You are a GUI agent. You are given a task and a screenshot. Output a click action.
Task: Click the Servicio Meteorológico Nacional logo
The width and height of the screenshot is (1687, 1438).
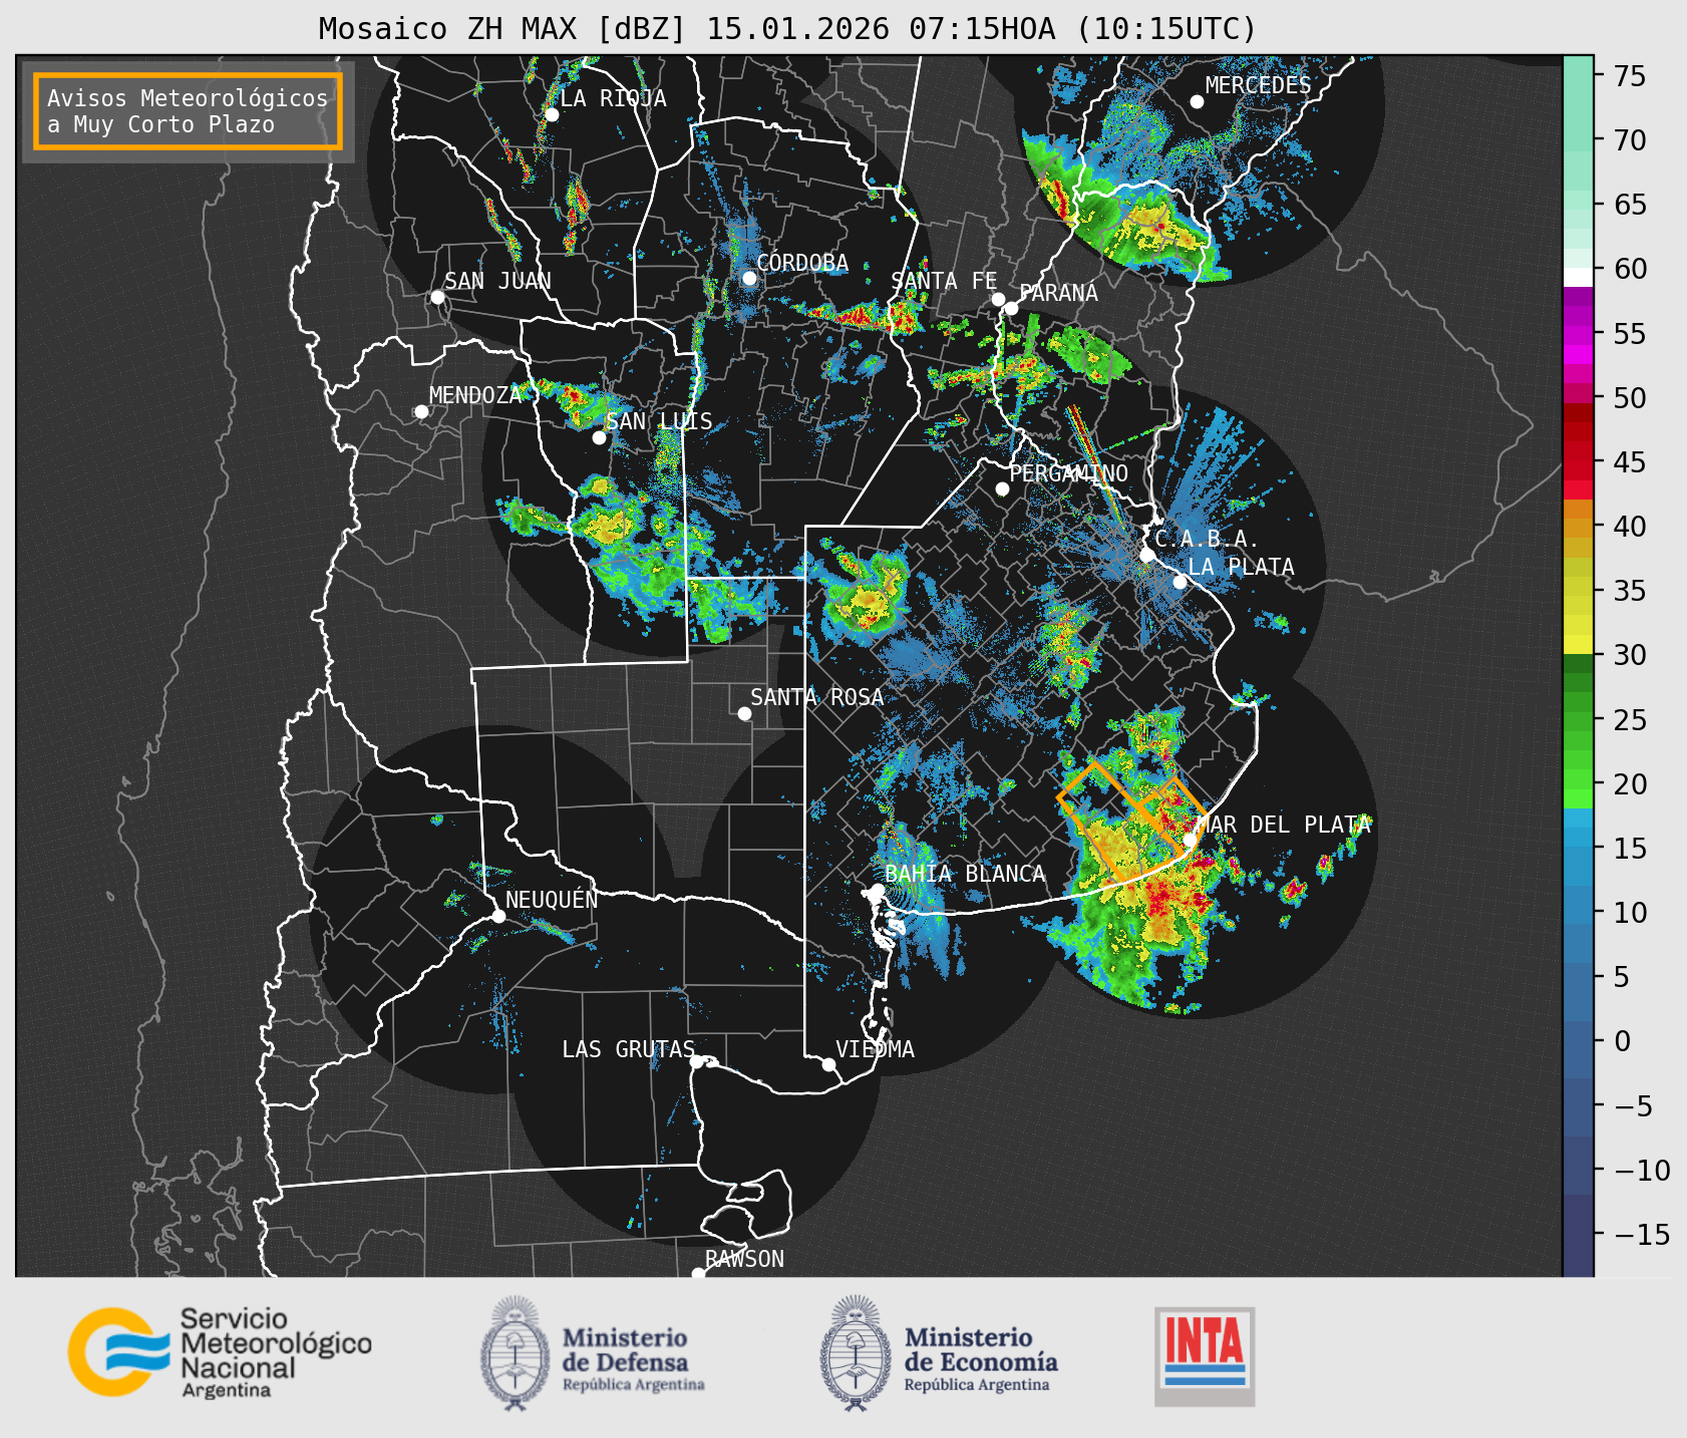click(x=219, y=1352)
